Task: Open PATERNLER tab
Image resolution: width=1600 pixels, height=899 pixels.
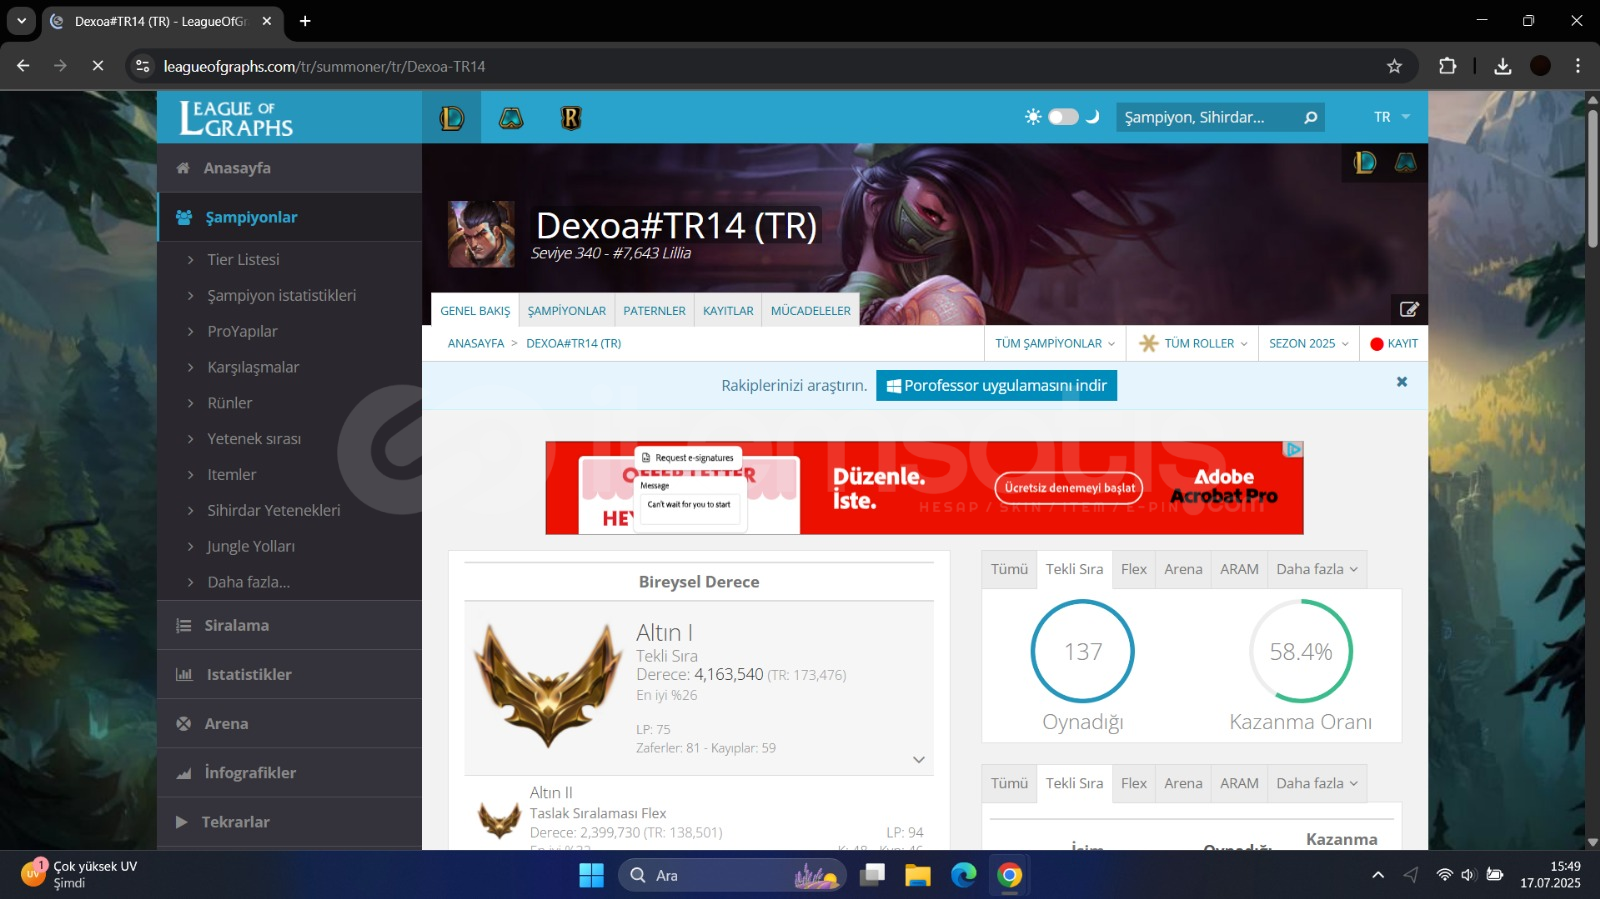Action: (655, 311)
